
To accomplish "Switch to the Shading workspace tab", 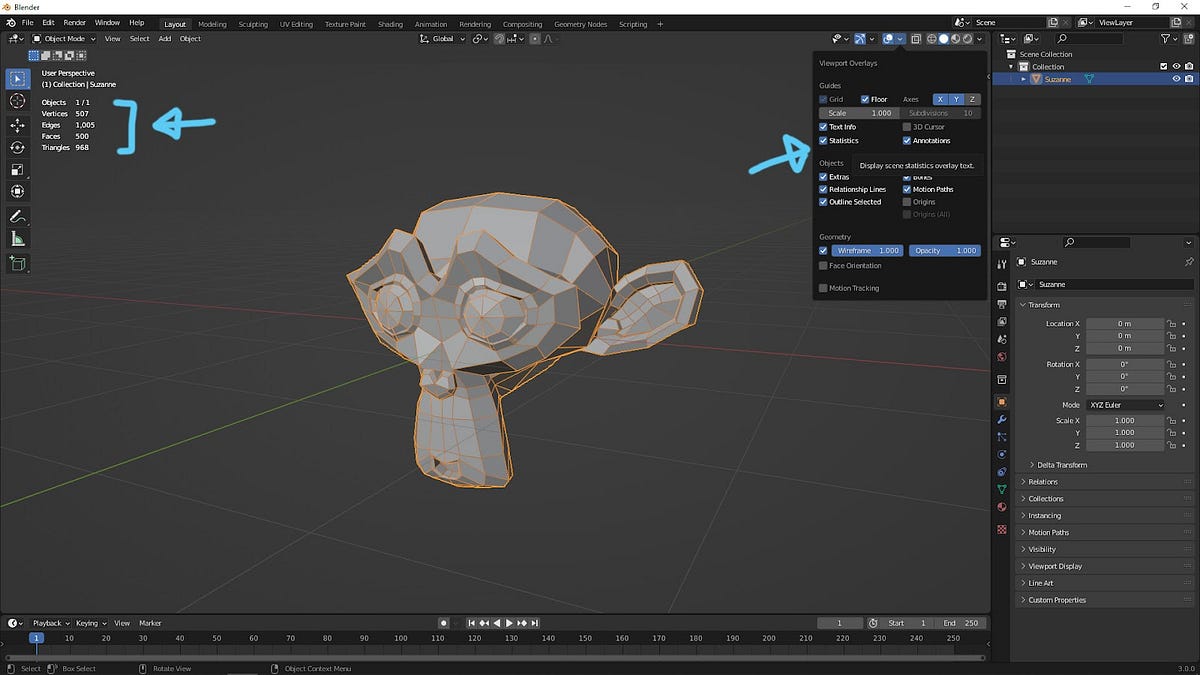I will [x=390, y=23].
